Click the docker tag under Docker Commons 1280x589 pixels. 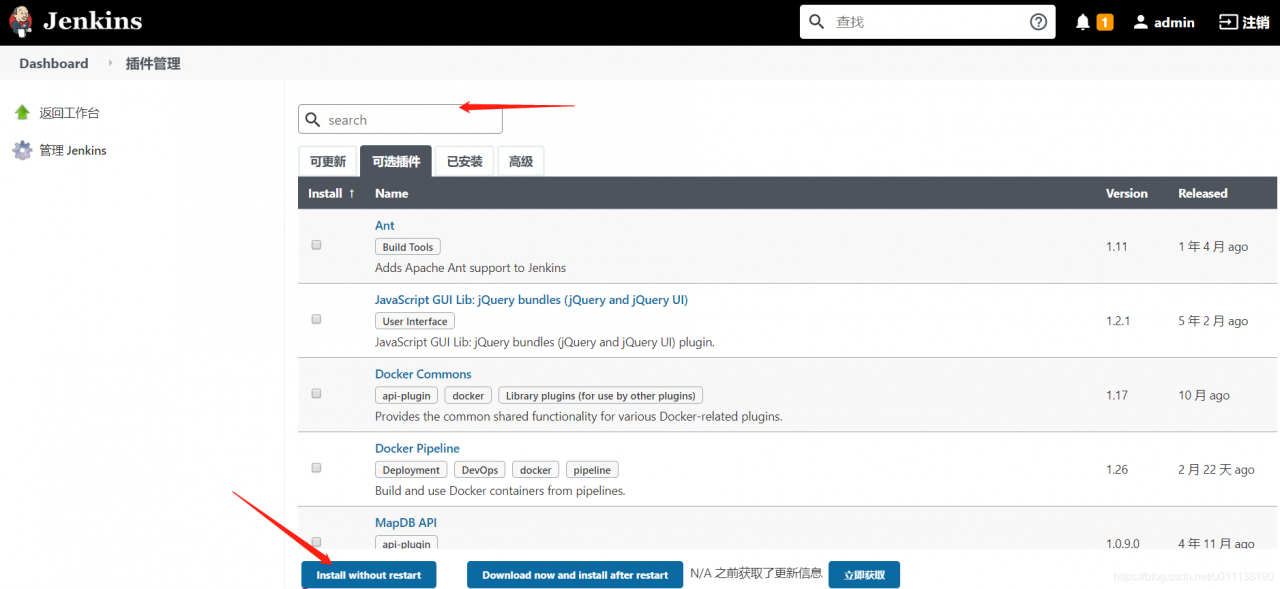point(468,395)
